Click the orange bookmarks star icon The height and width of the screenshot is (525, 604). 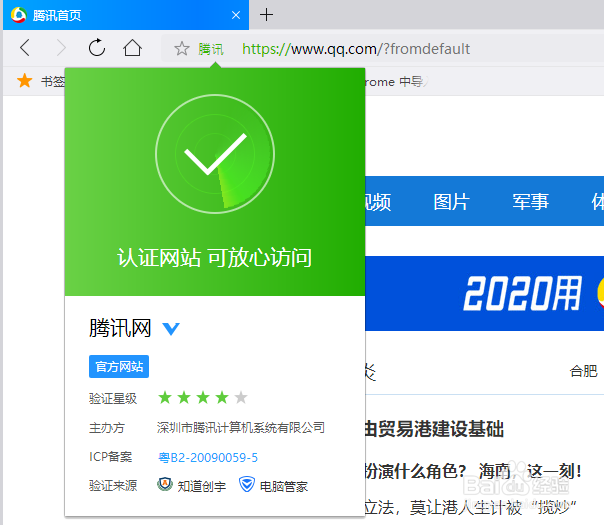pyautogui.click(x=25, y=81)
